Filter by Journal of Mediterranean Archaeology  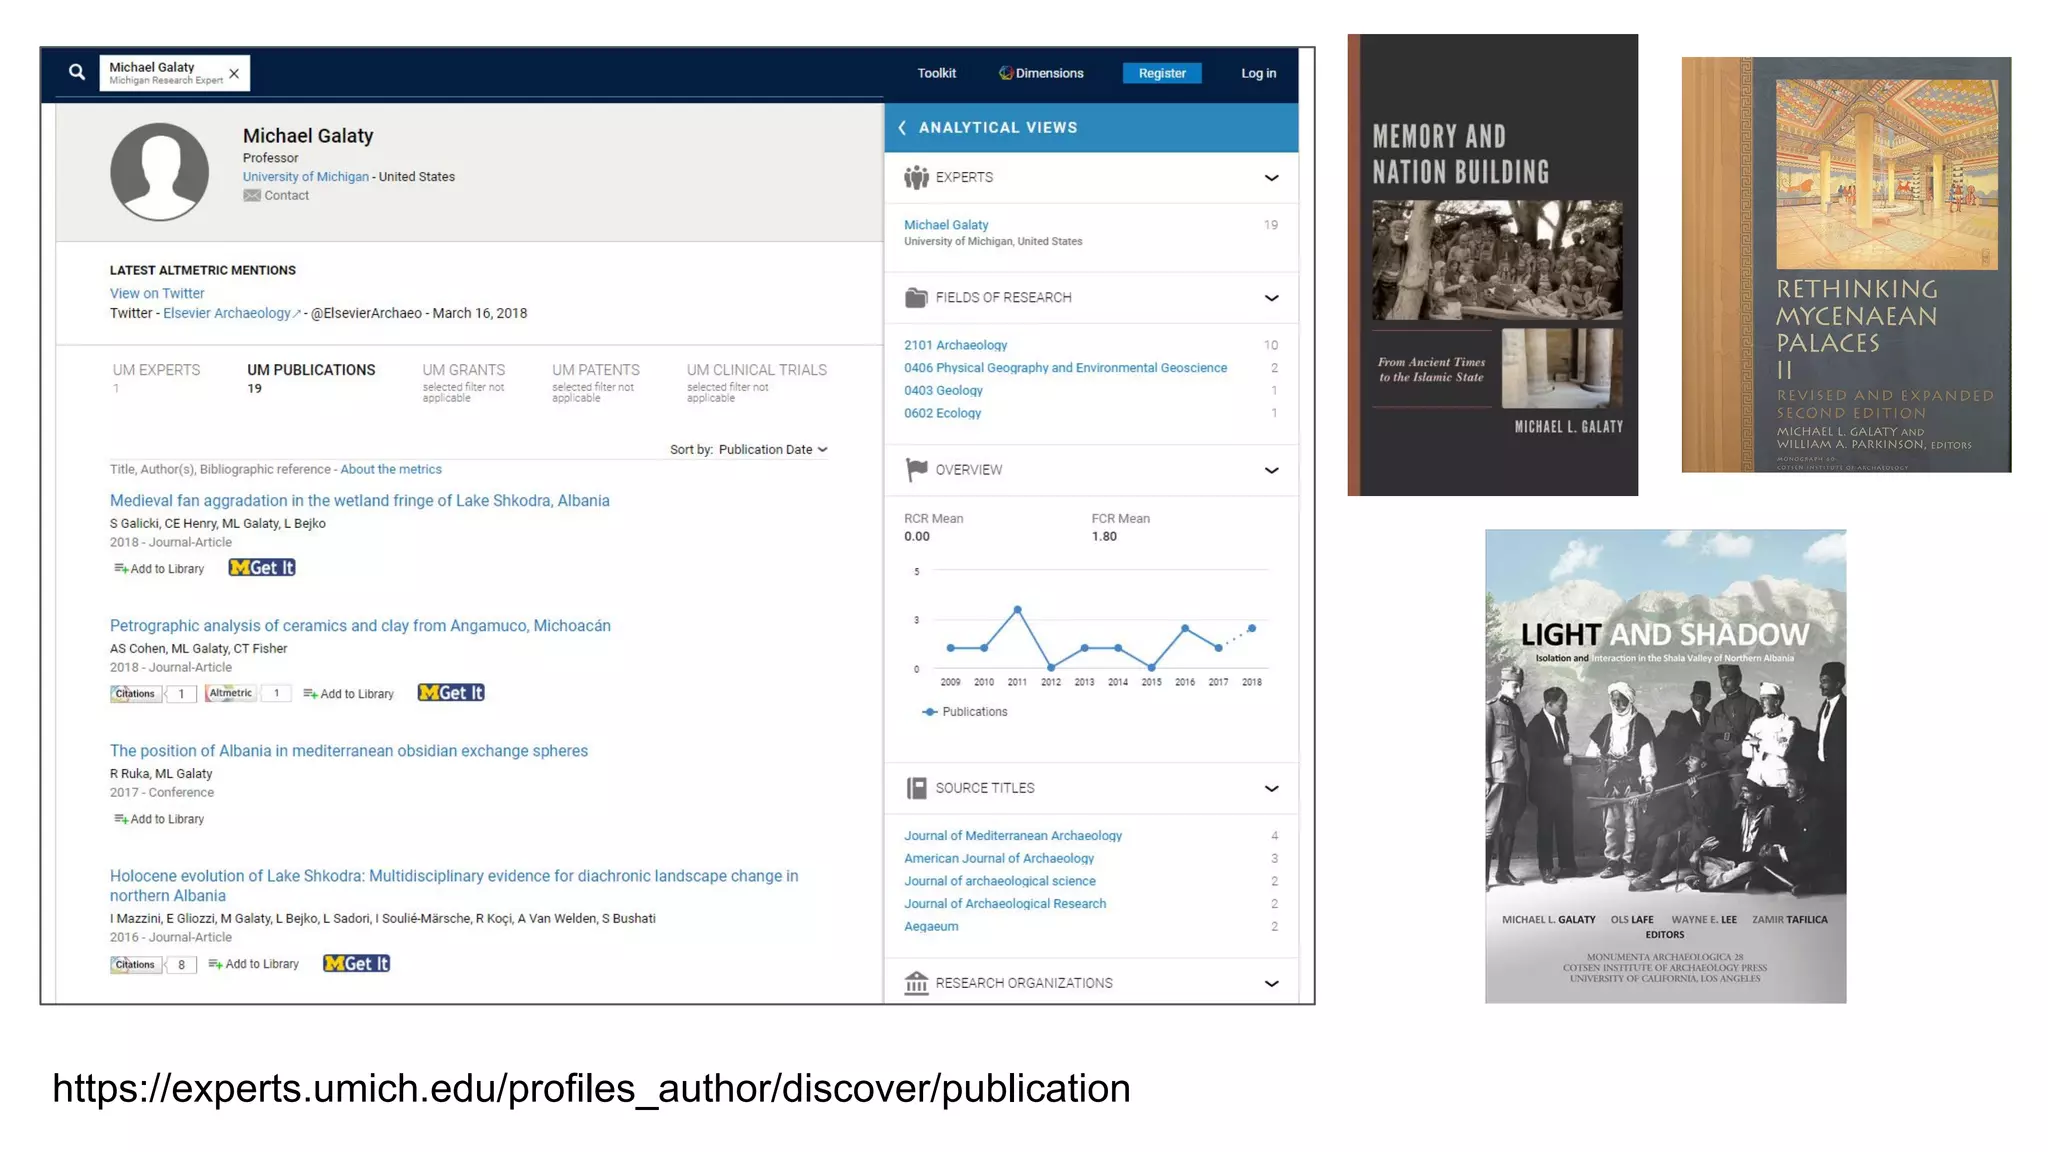click(x=1012, y=836)
